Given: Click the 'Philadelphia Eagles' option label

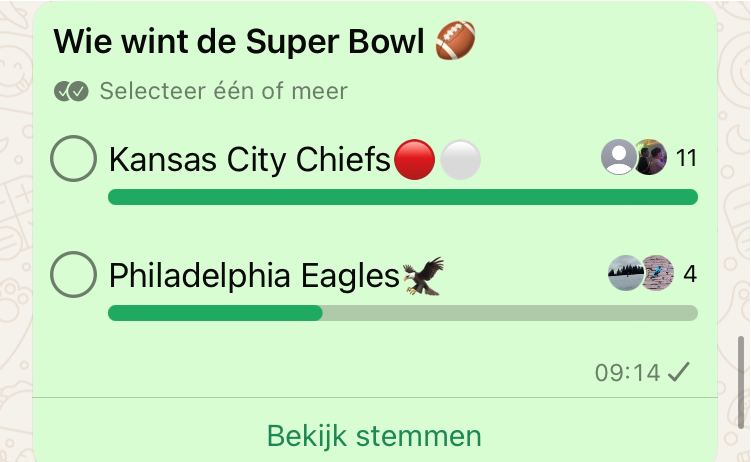Looking at the screenshot, I should [254, 274].
